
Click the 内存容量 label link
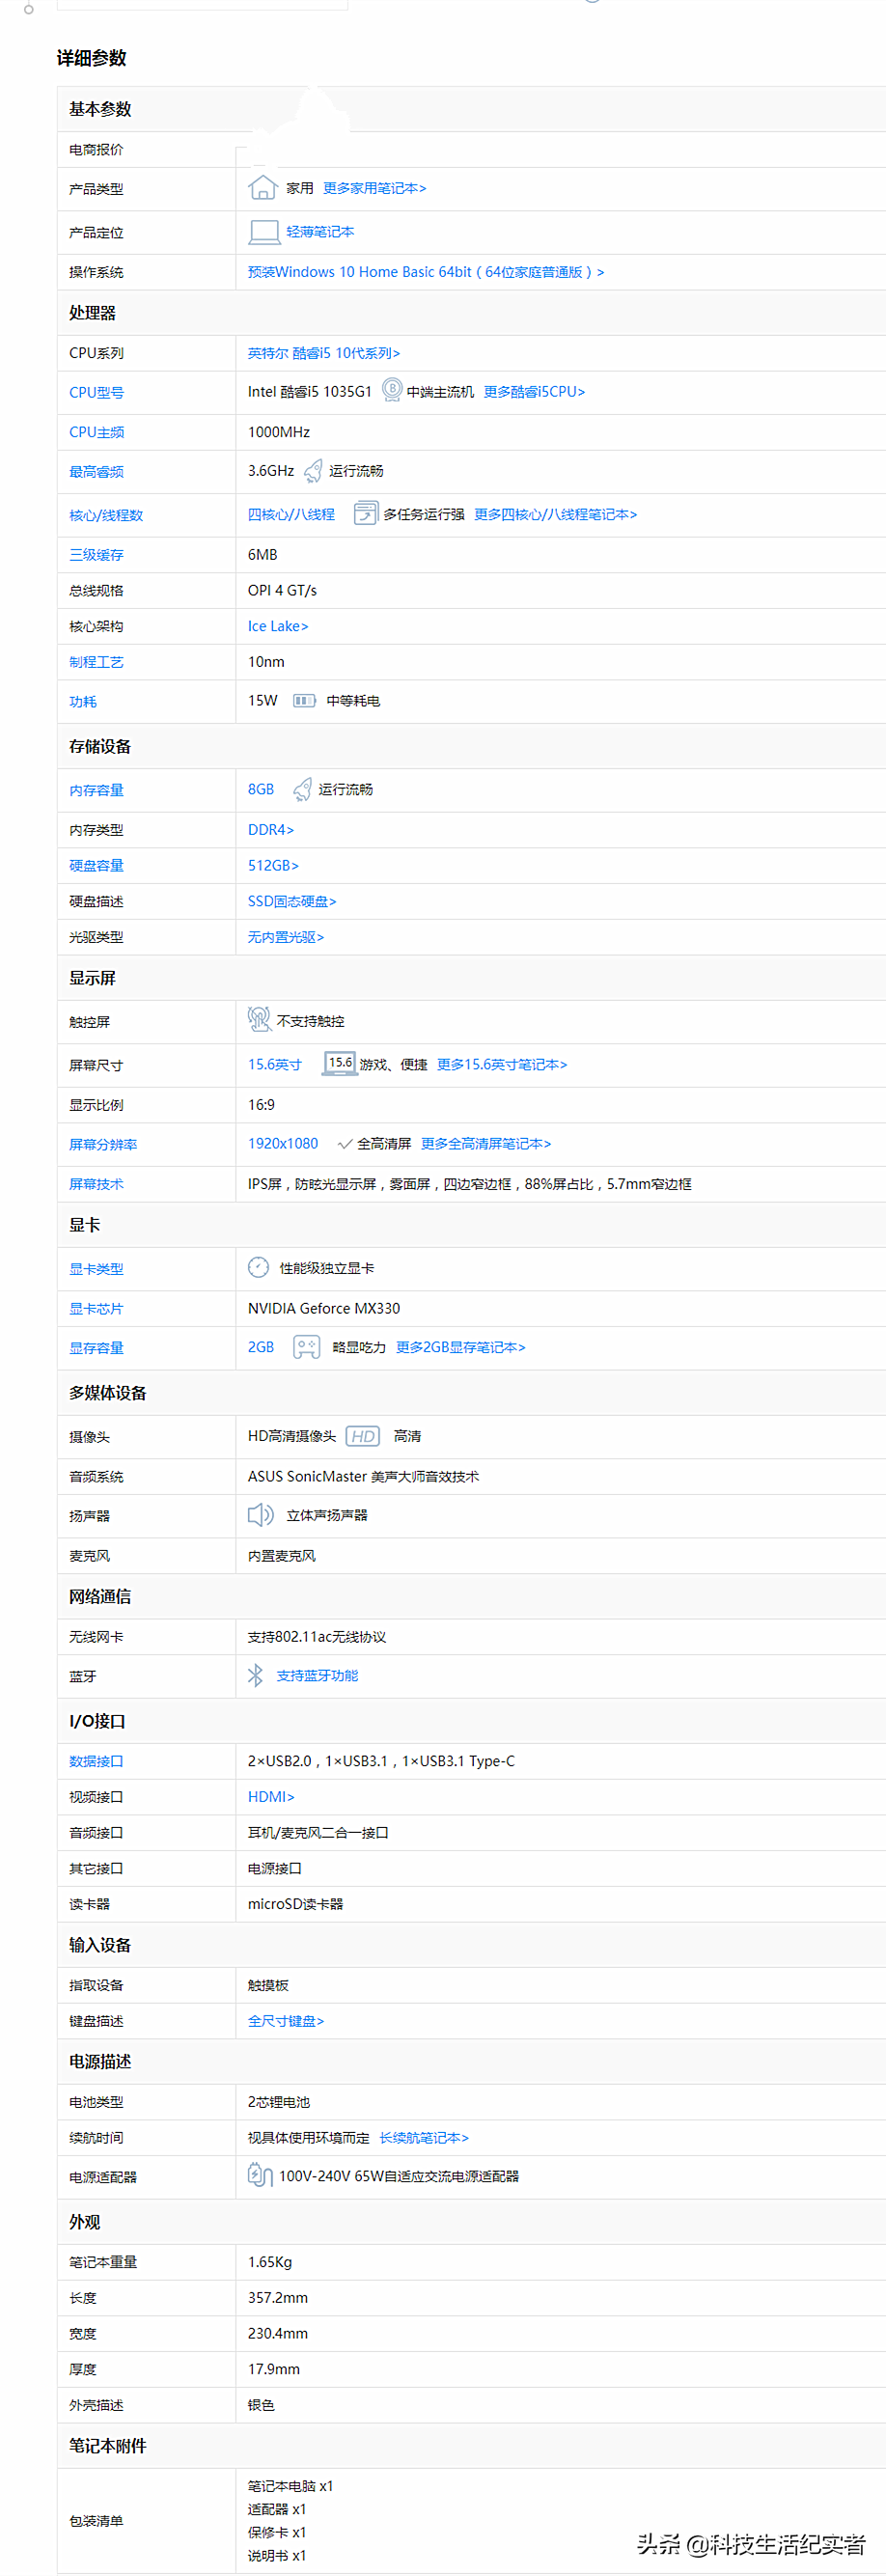tap(96, 790)
